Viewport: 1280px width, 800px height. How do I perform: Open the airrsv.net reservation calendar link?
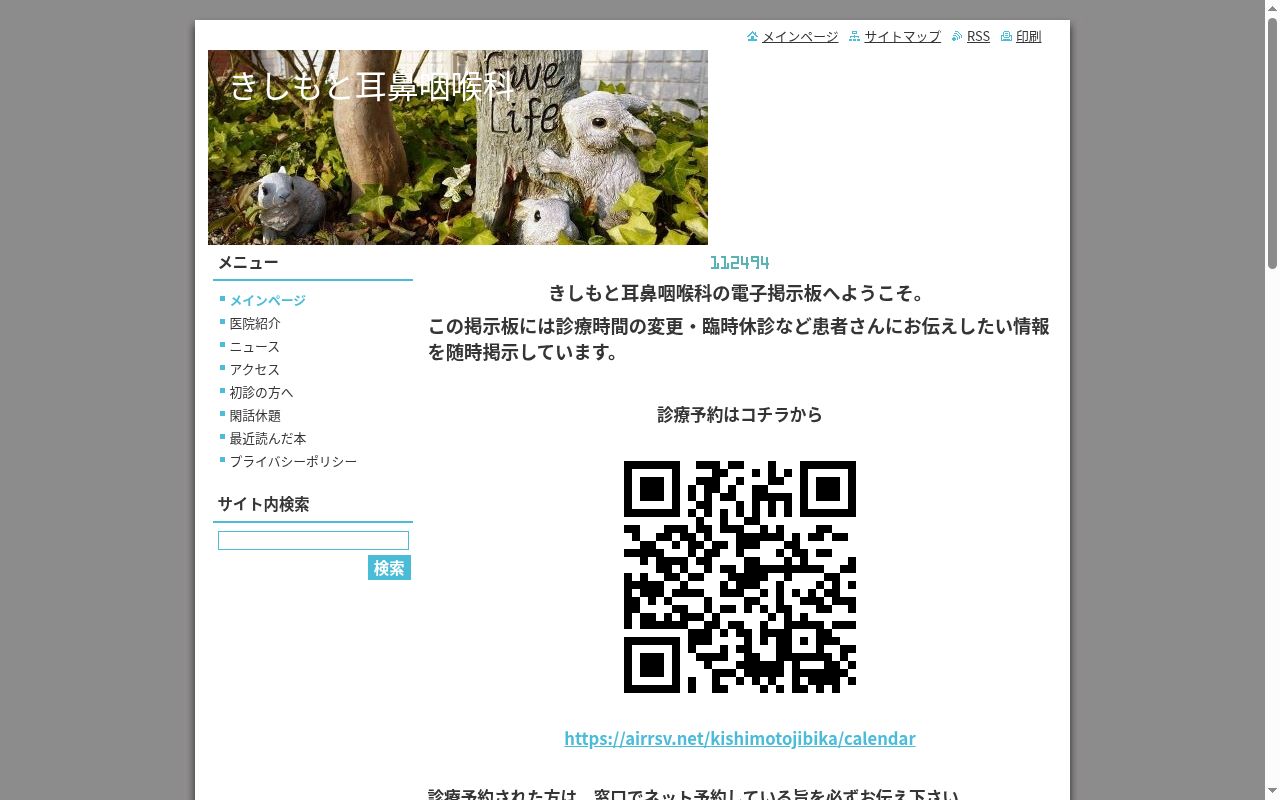(740, 738)
